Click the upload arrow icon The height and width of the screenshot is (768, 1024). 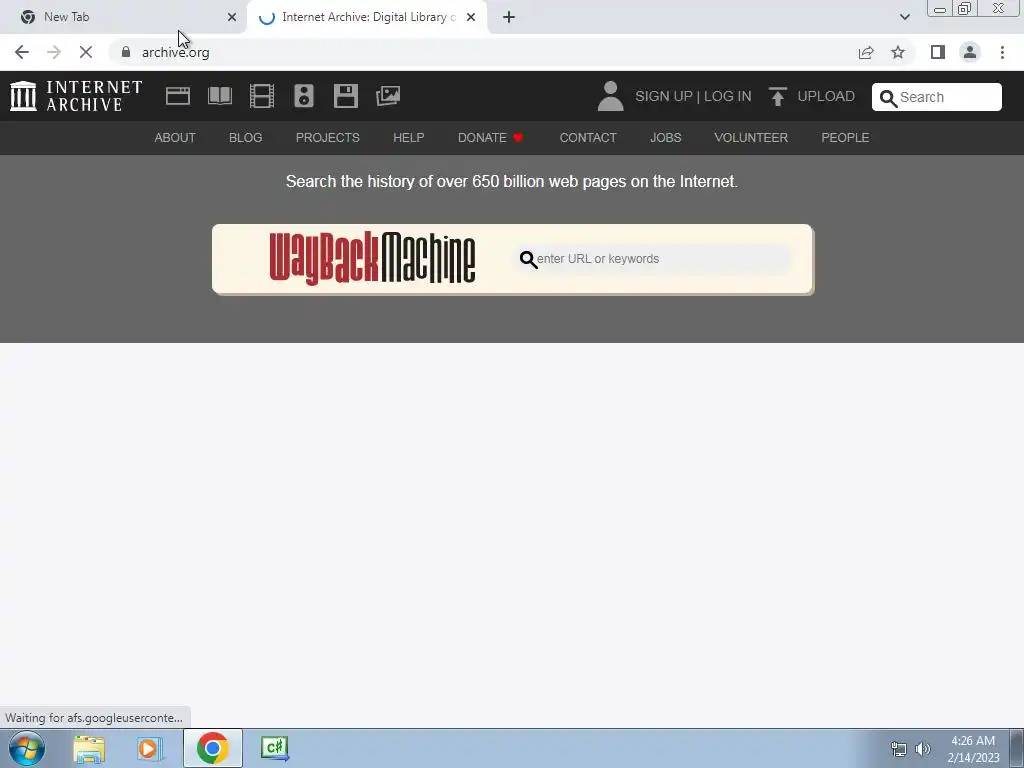[777, 96]
